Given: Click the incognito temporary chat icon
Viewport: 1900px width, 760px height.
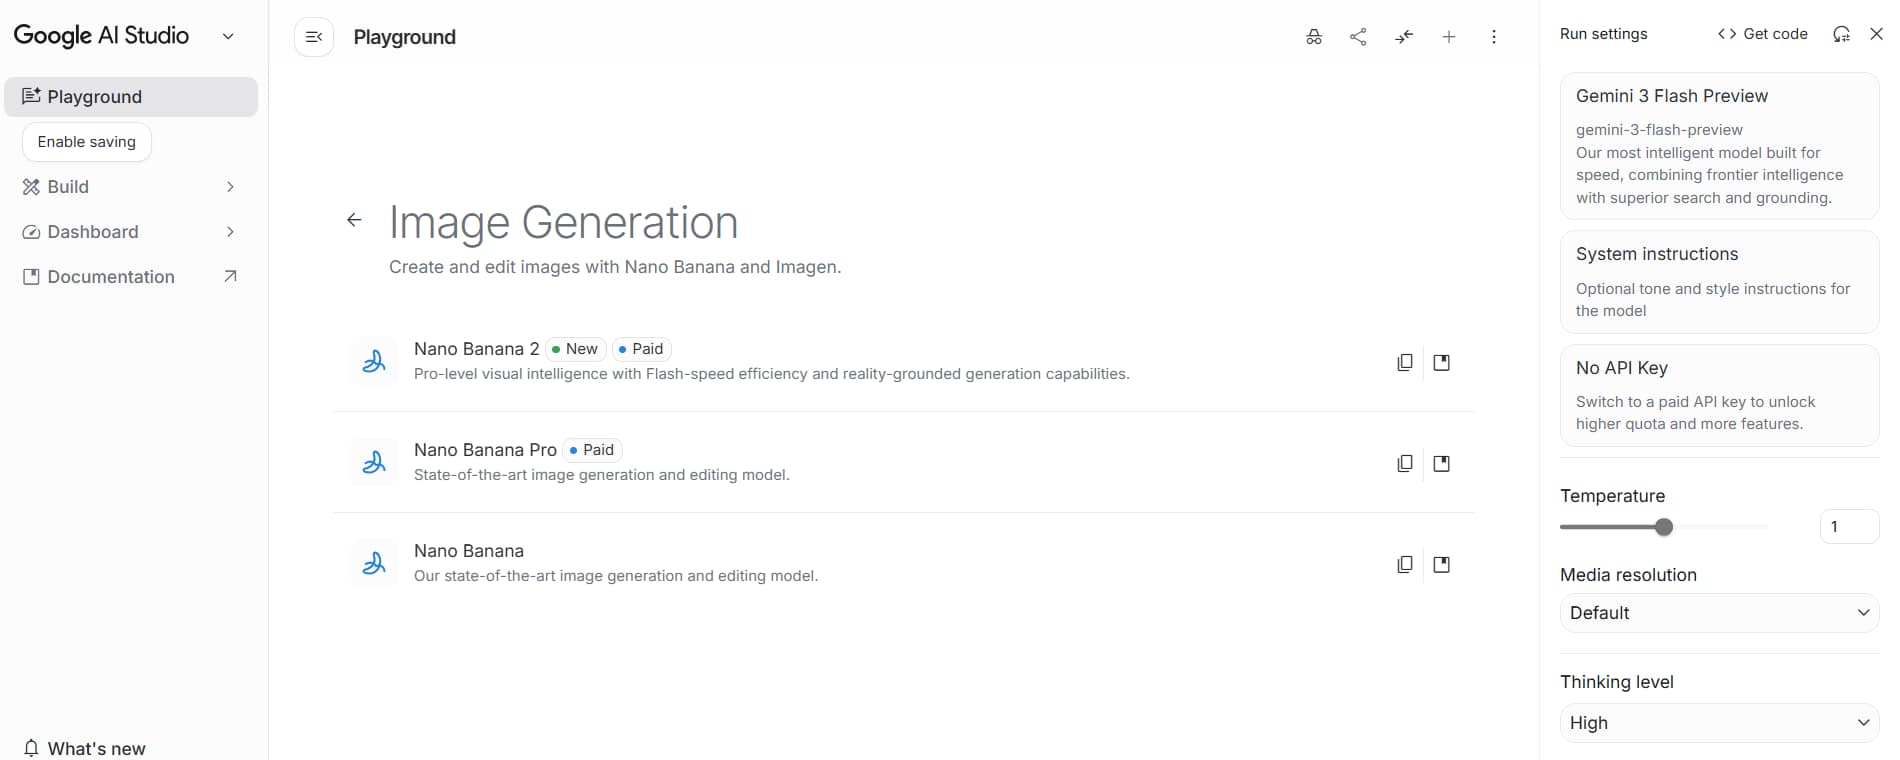Looking at the screenshot, I should (x=1314, y=37).
